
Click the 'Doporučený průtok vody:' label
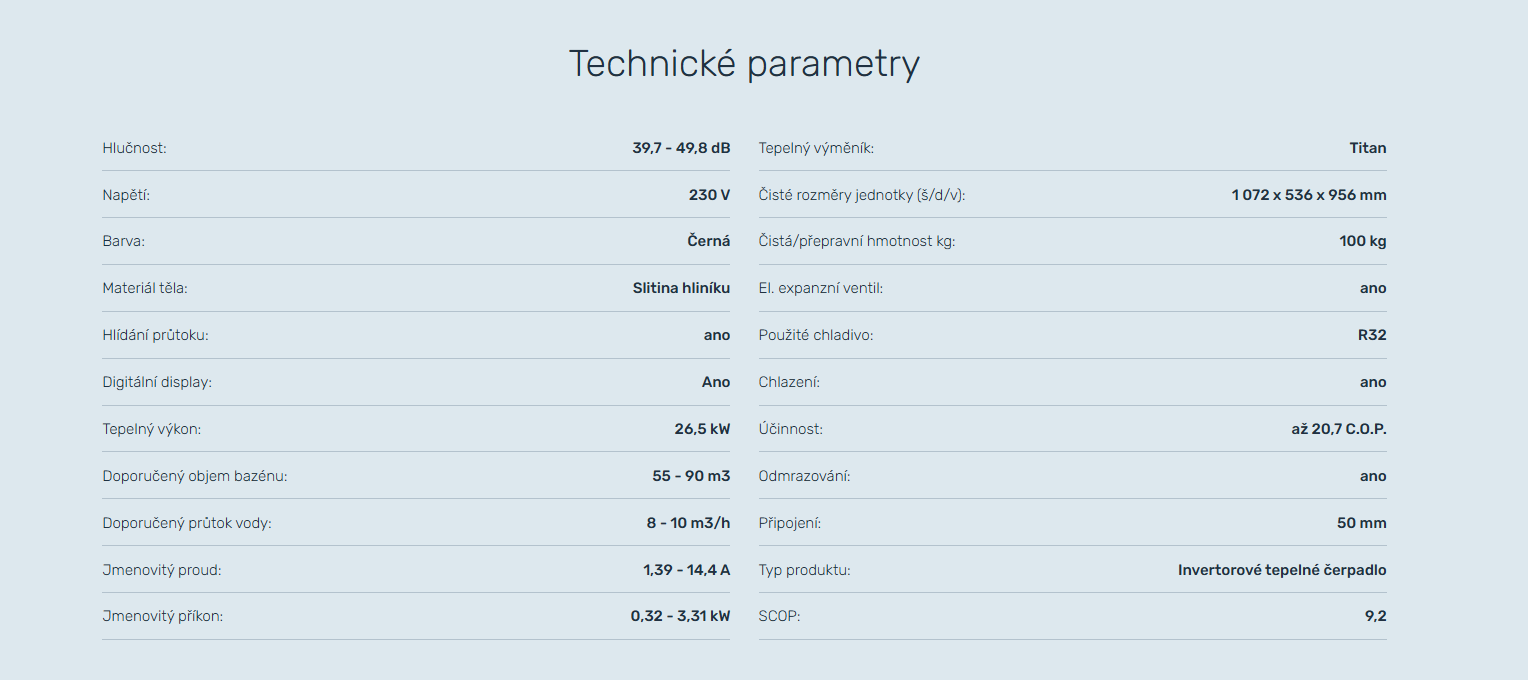(187, 523)
